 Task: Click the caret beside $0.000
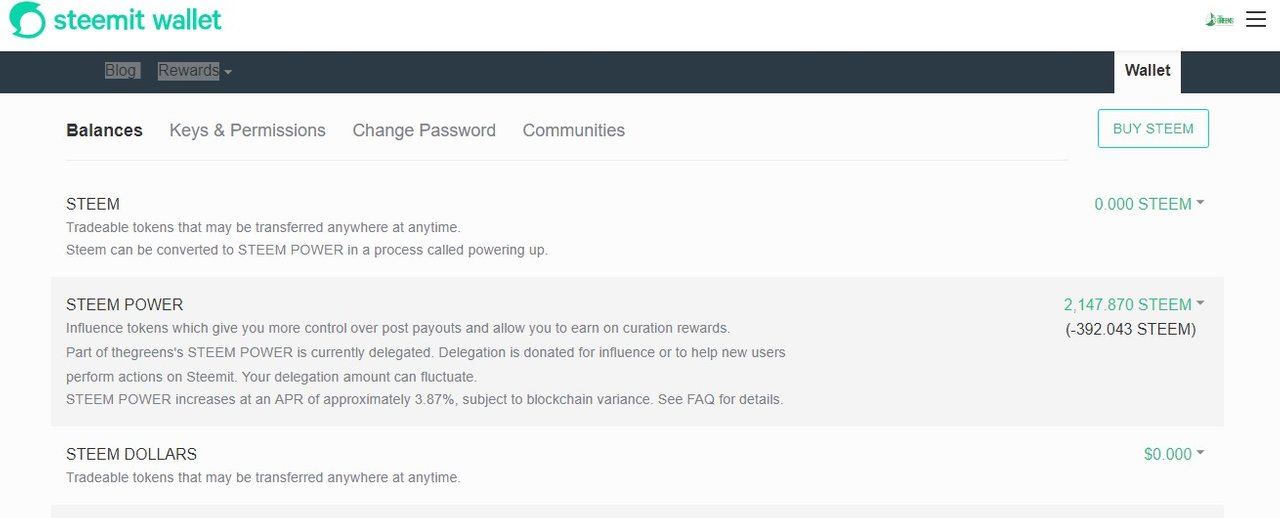coord(1200,453)
